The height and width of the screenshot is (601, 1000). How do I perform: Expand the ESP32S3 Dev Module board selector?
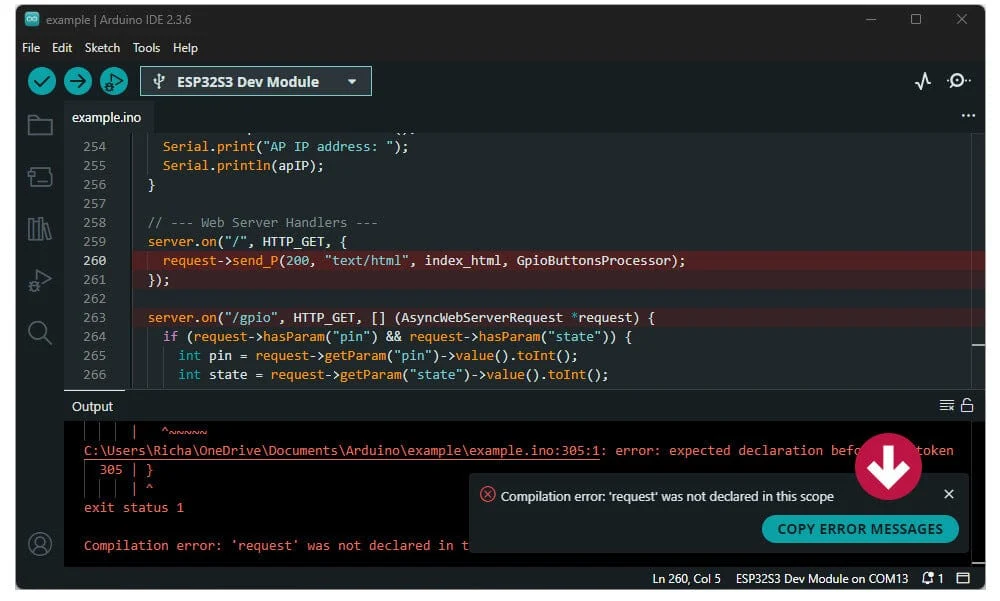tap(256, 82)
